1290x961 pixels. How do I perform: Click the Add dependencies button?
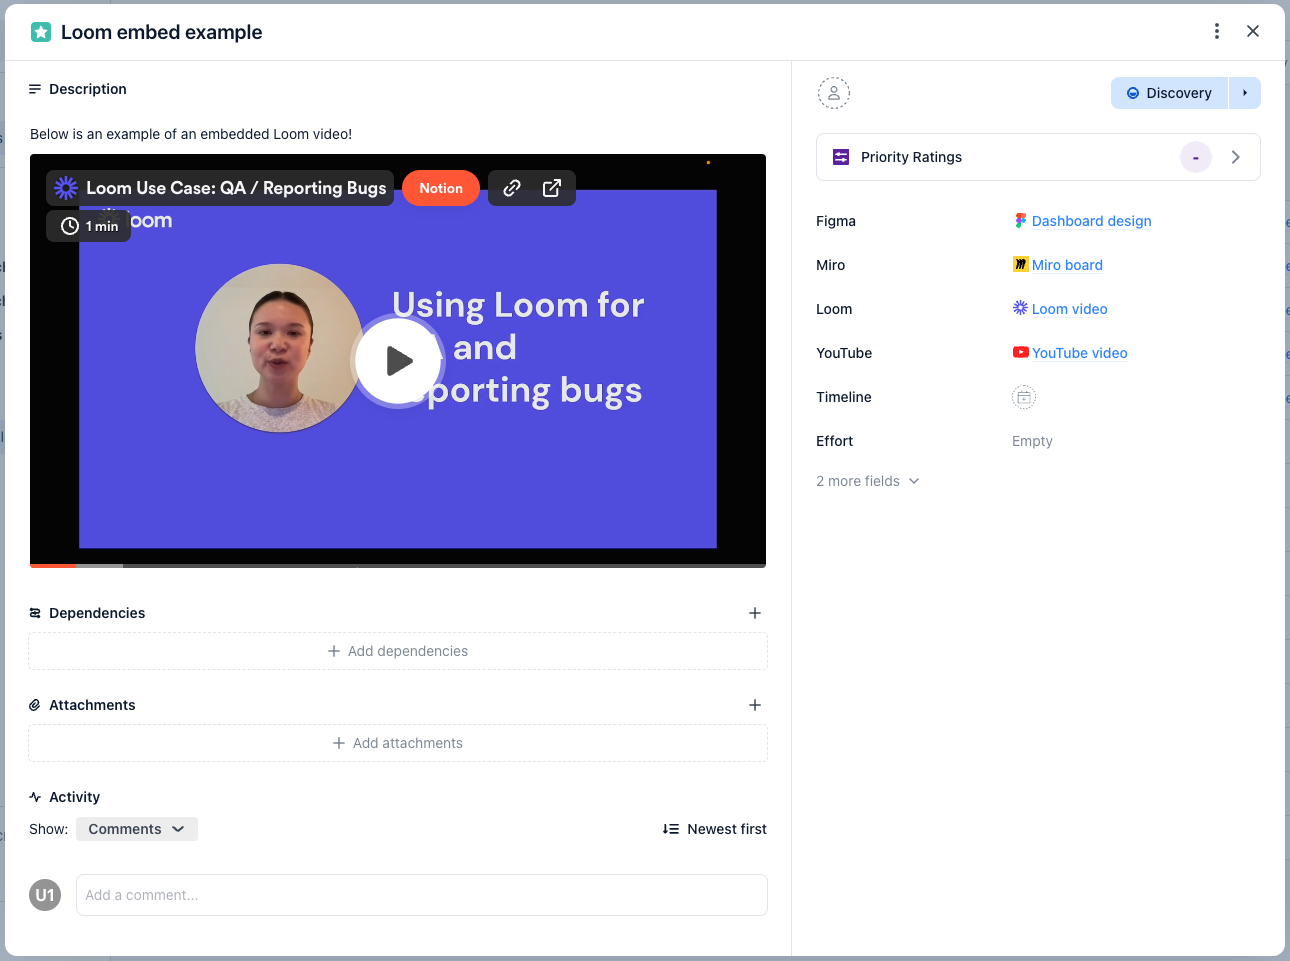coord(398,651)
